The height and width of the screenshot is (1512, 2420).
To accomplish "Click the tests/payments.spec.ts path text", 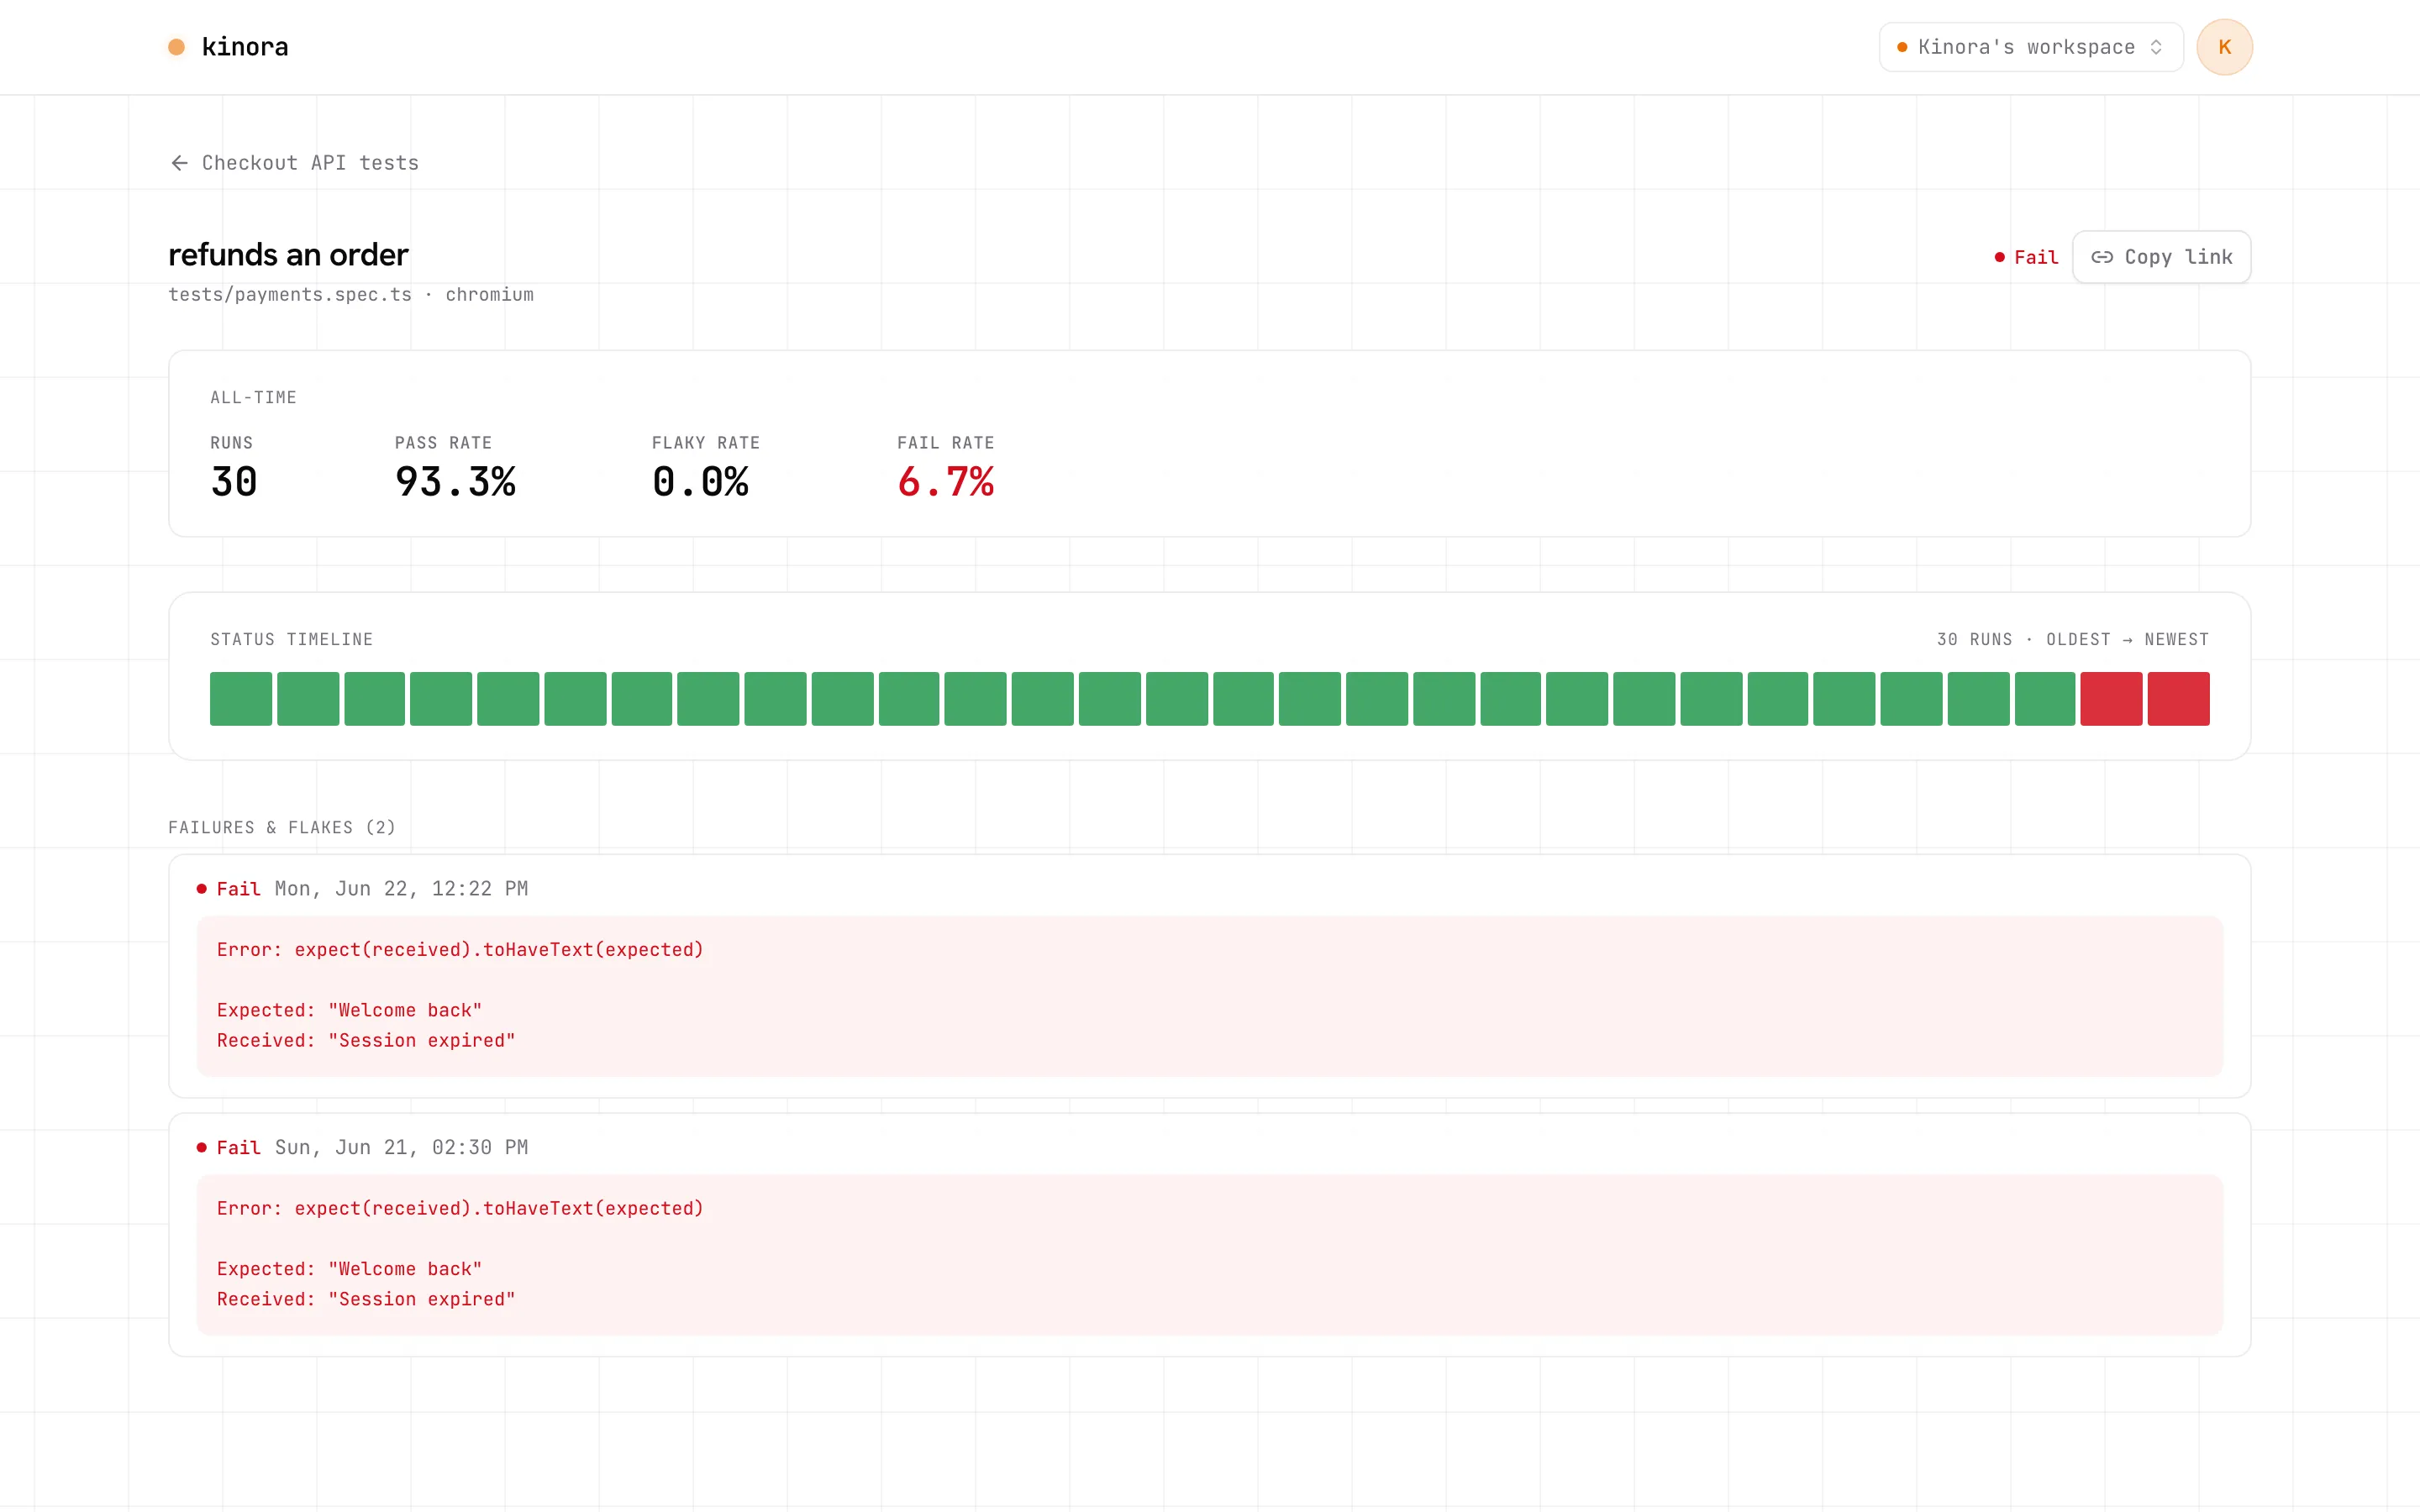I will pos(290,295).
